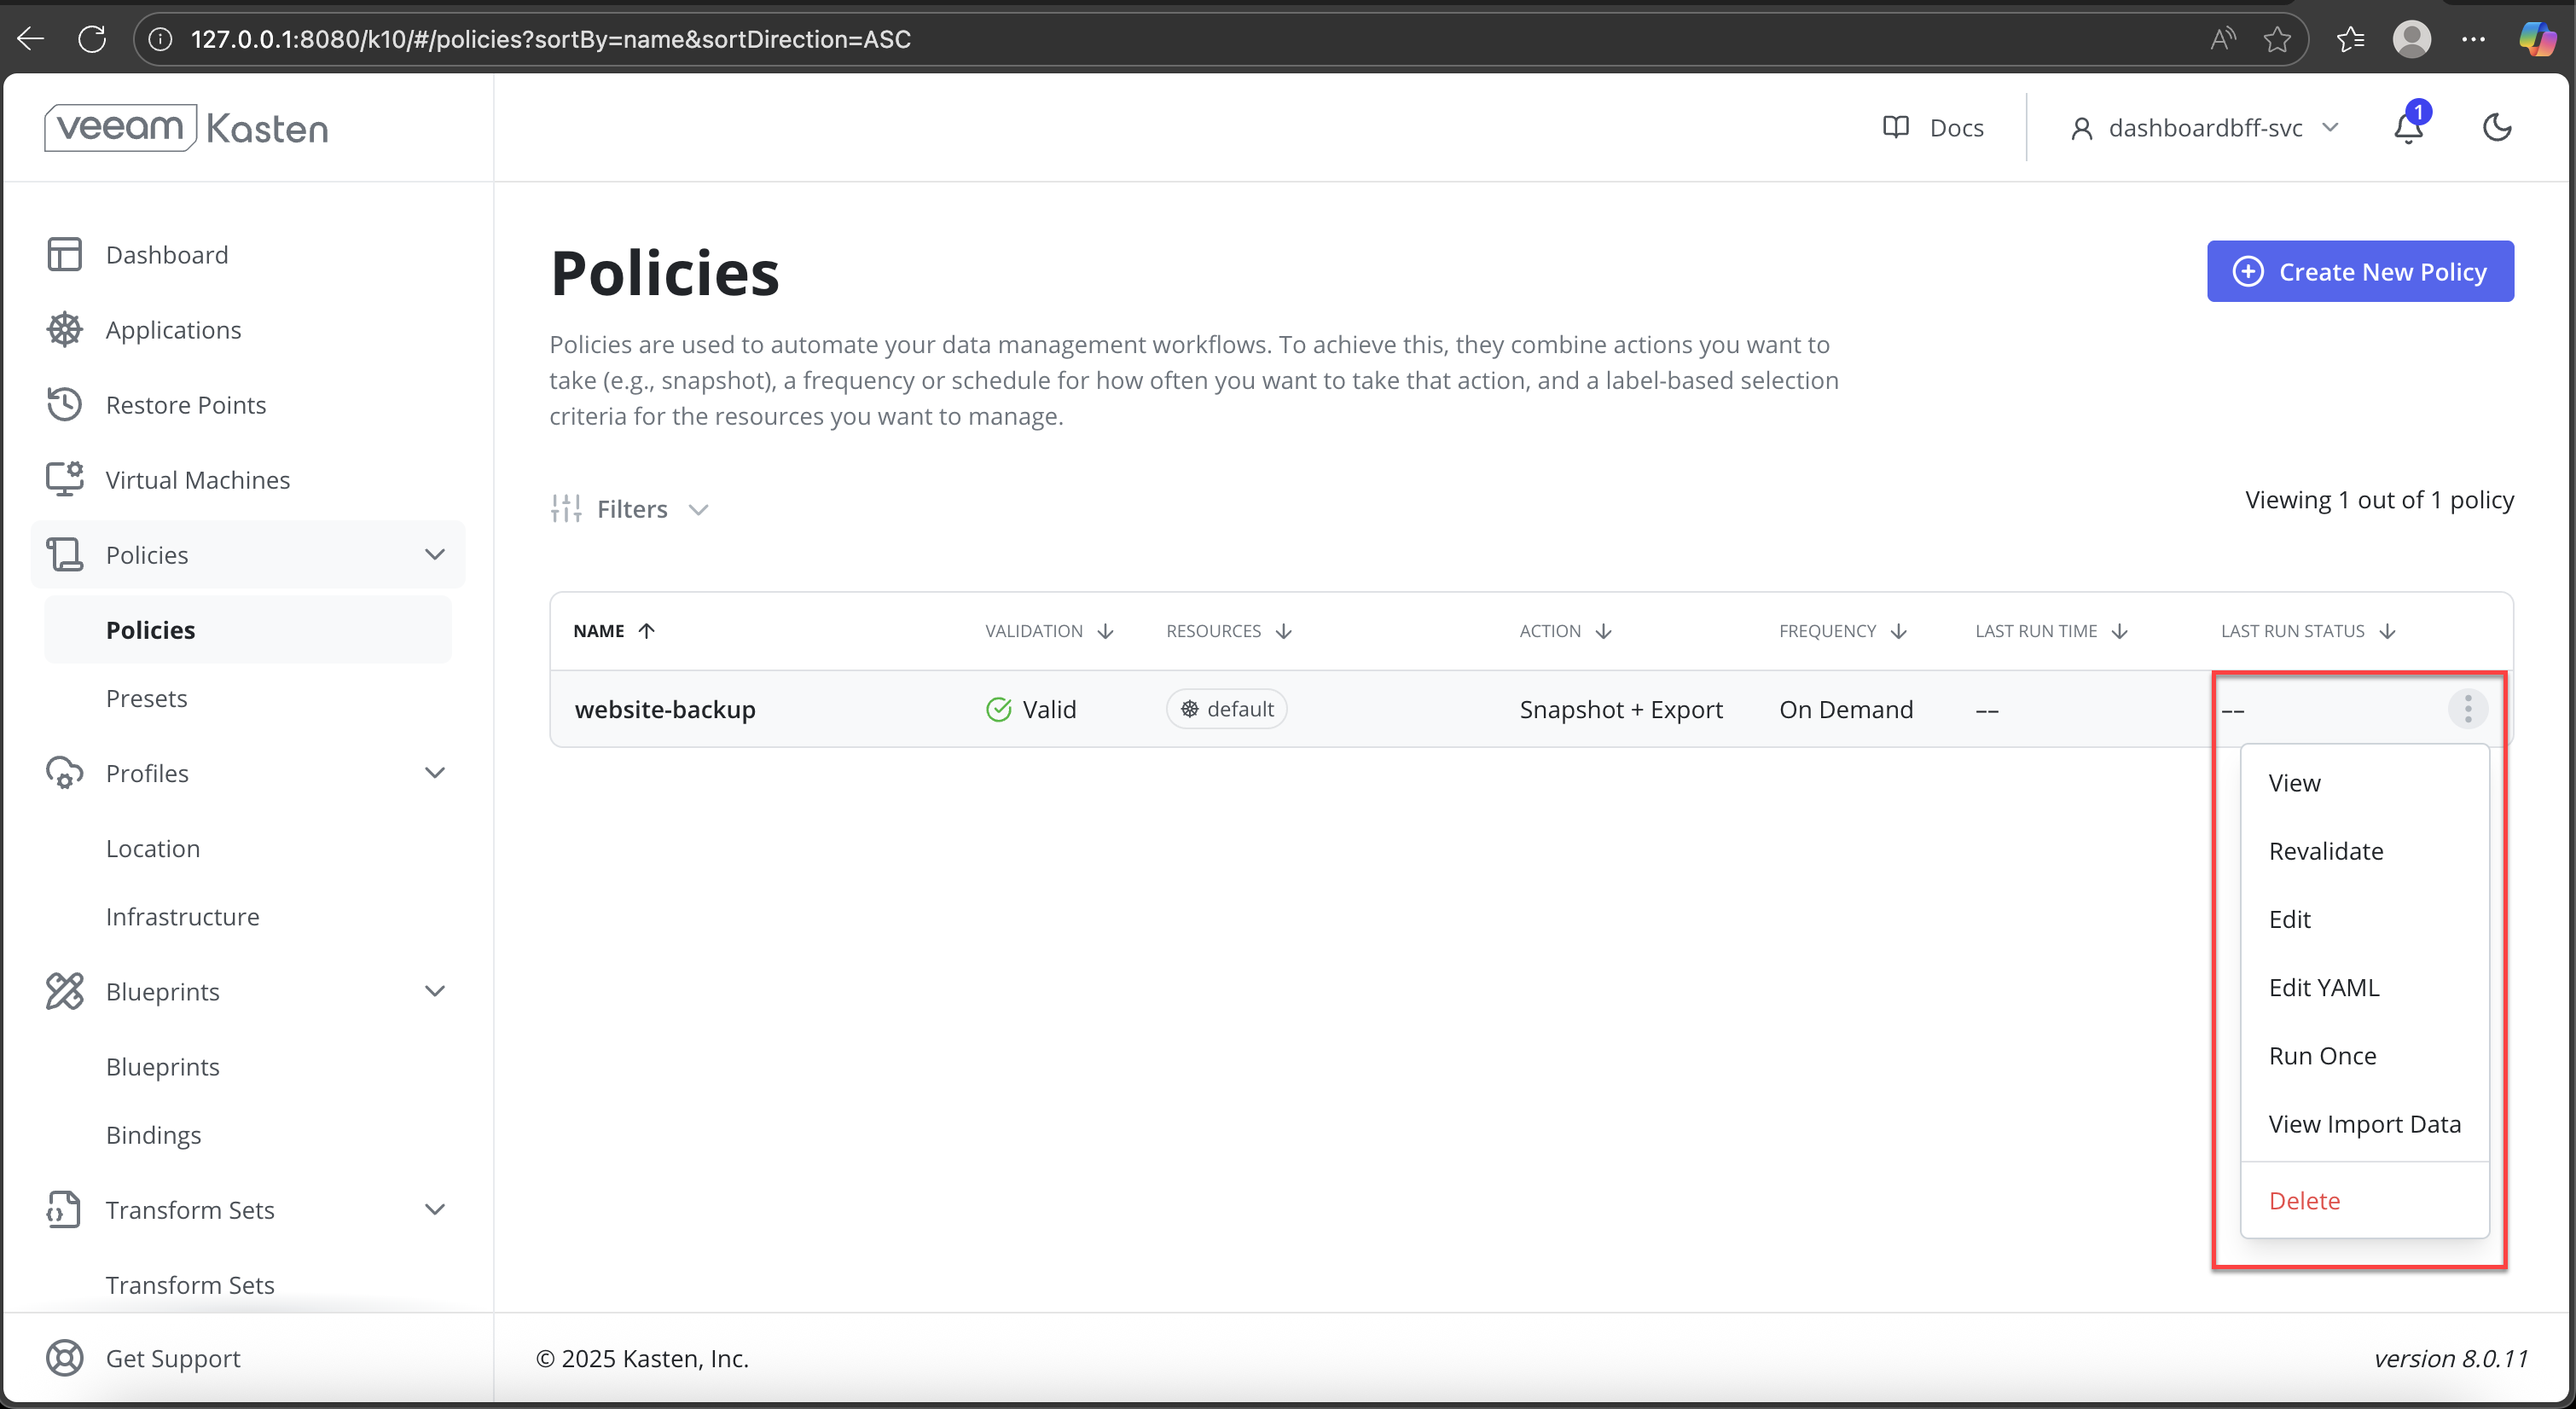Click the Virtual Machines monitor icon
This screenshot has width=2576, height=1409.
pos(65,480)
